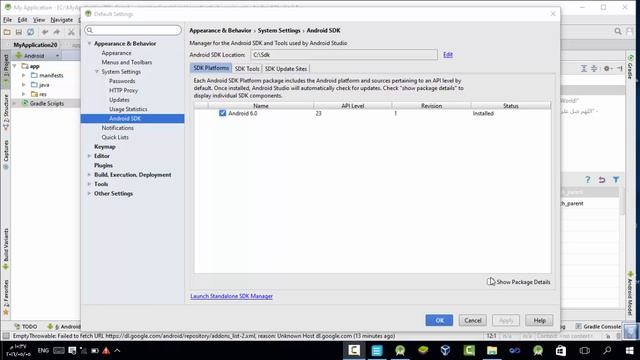The width and height of the screenshot is (640, 360).
Task: Click the settings search field
Action: pyautogui.click(x=133, y=30)
